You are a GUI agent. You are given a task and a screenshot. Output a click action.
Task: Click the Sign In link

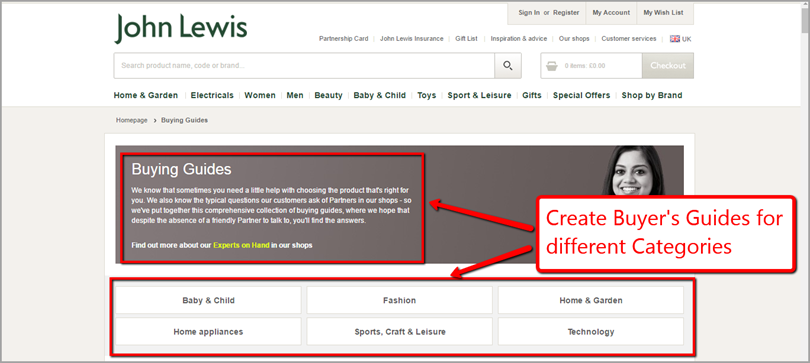pos(529,12)
